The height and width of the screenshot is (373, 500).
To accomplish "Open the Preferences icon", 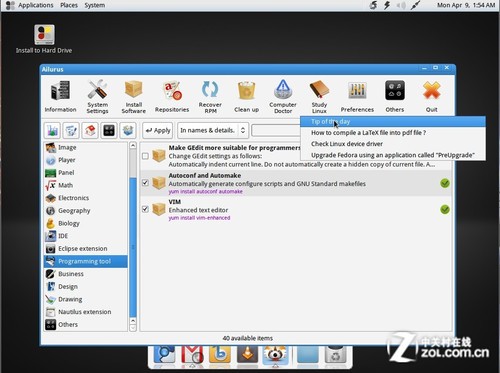I will (357, 96).
